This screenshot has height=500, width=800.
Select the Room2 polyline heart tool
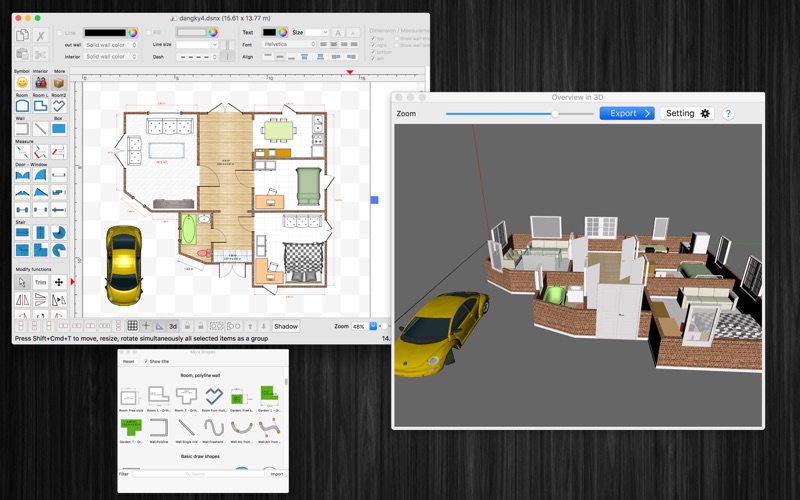(x=59, y=106)
